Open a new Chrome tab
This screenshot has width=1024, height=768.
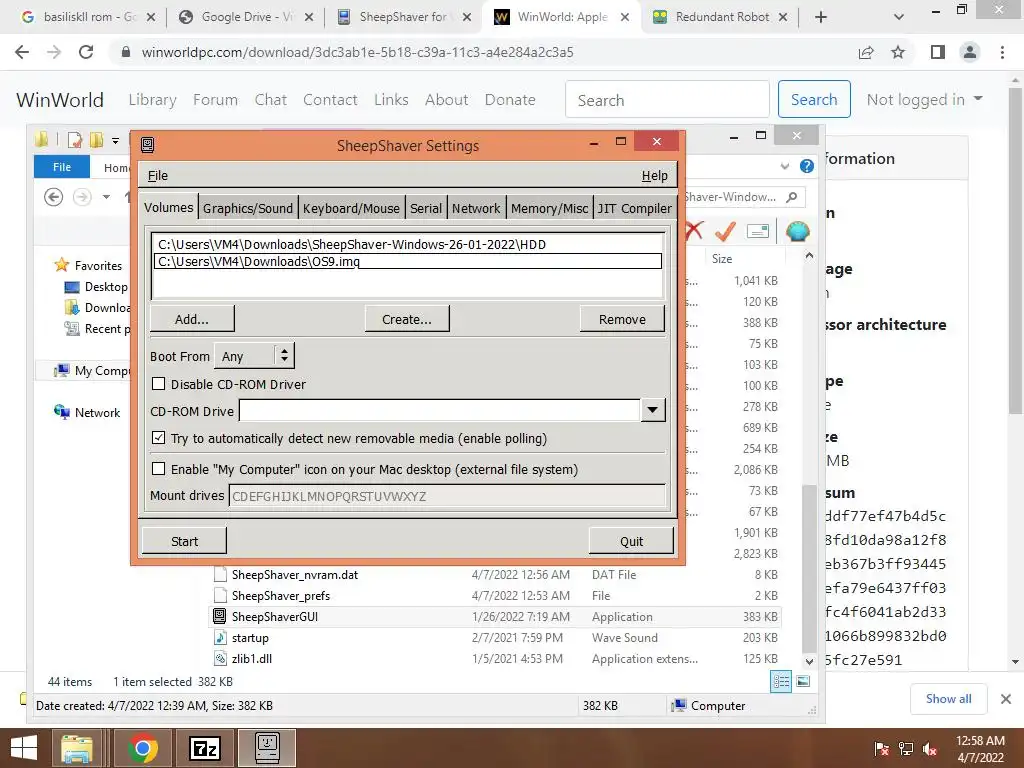[x=821, y=17]
